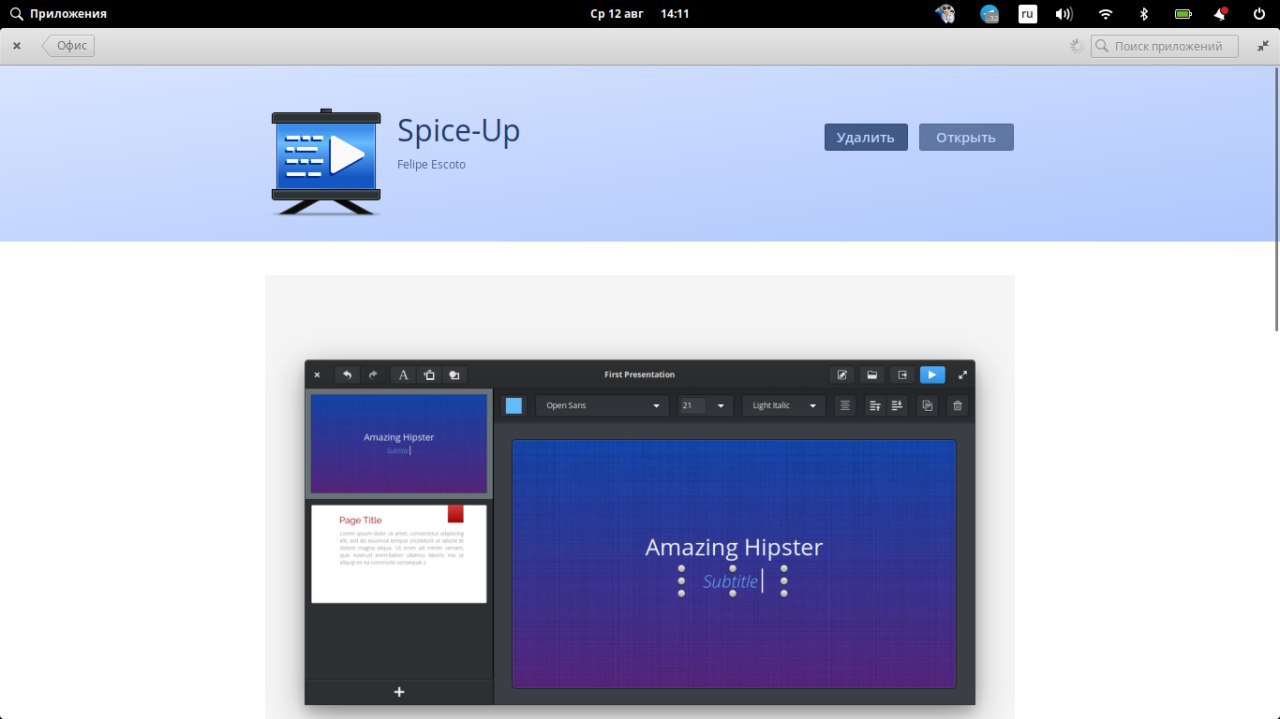Click the blue text color swatch in preview
This screenshot has height=719, width=1280.
[x=514, y=405]
